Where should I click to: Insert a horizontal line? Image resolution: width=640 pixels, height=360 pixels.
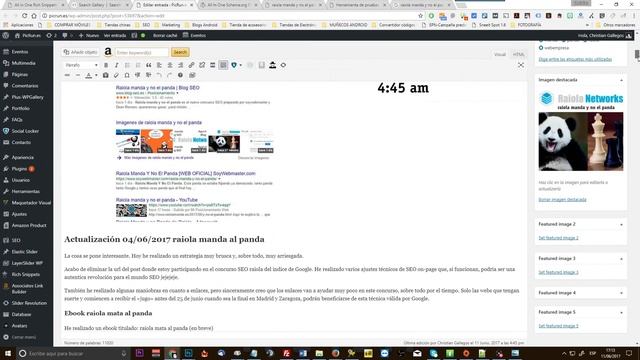point(78,76)
